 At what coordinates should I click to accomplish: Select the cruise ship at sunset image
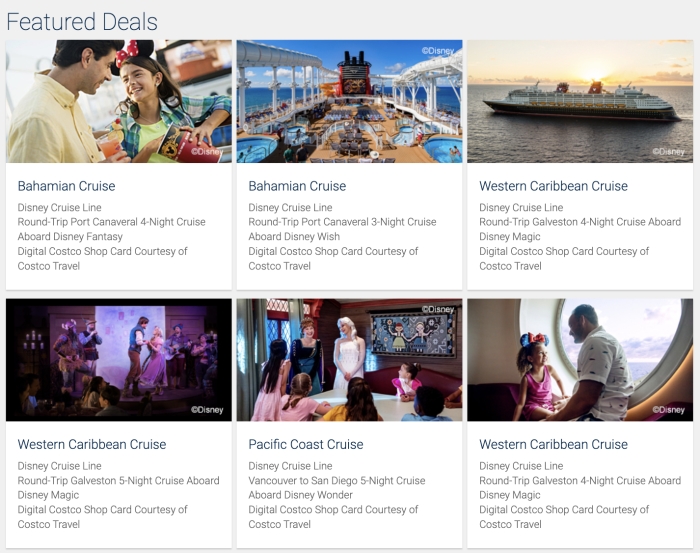point(579,101)
